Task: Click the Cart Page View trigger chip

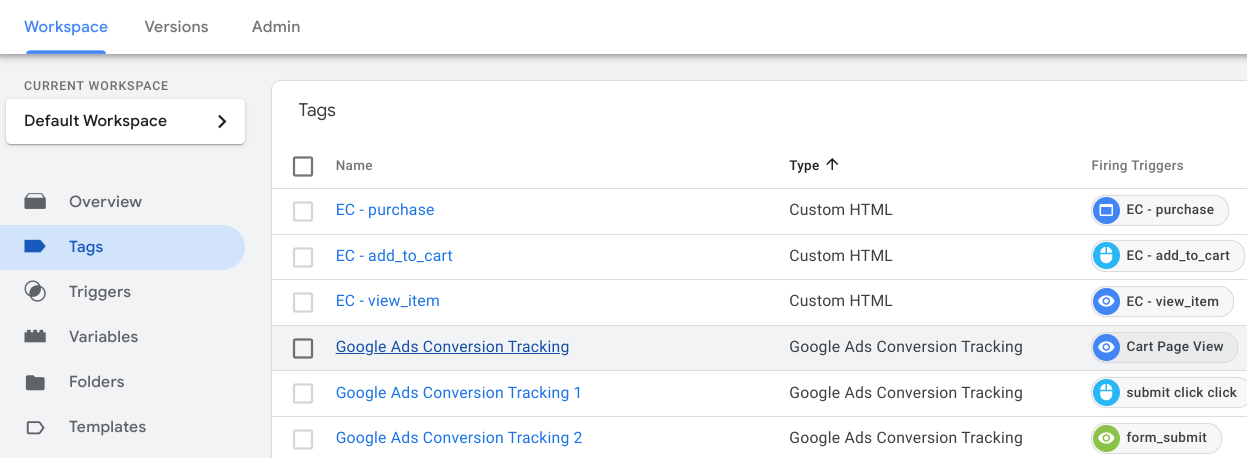Action: [1164, 347]
